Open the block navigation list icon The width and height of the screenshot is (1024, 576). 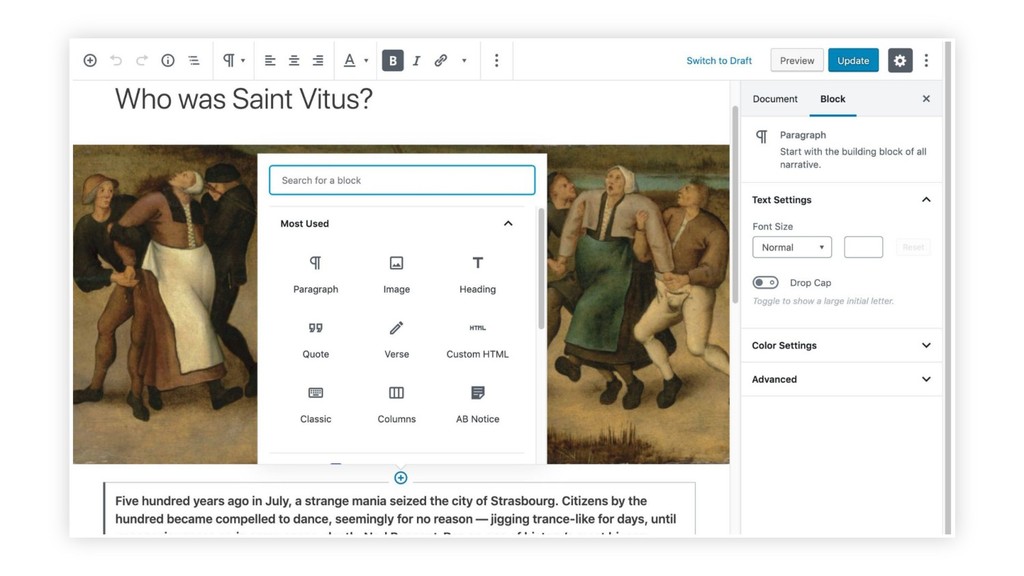click(194, 60)
